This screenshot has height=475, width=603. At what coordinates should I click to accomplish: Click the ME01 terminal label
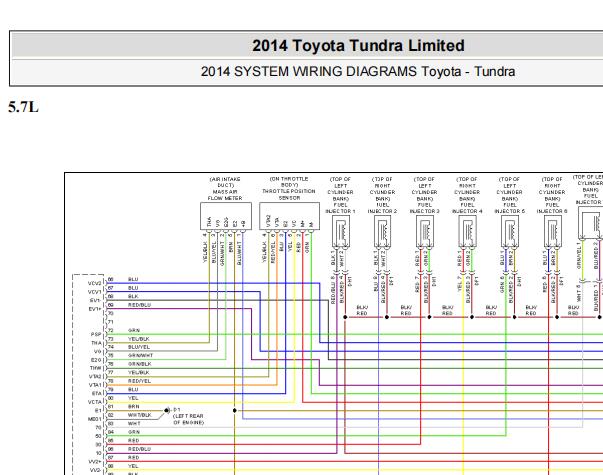click(x=95, y=419)
